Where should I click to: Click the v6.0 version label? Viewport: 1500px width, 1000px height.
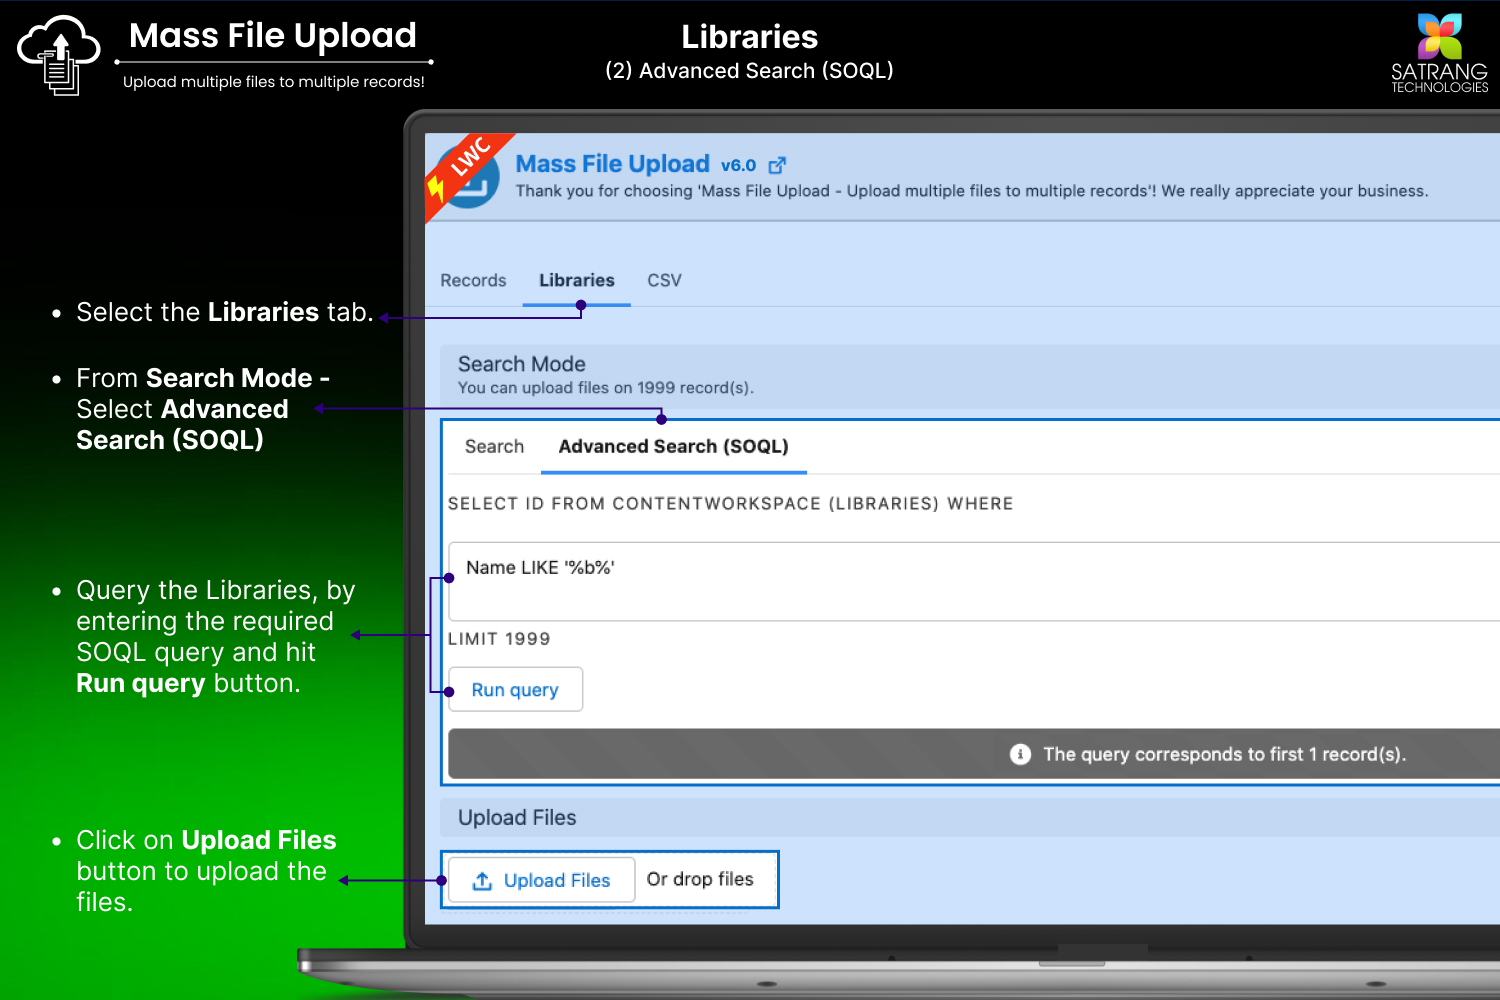[738, 166]
